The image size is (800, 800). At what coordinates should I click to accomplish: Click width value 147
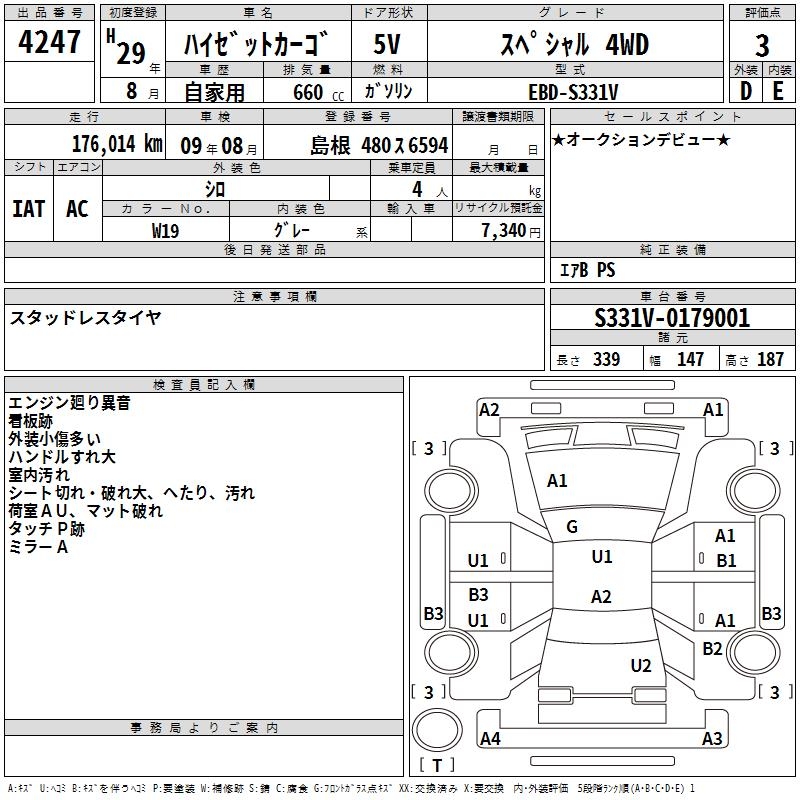point(690,359)
